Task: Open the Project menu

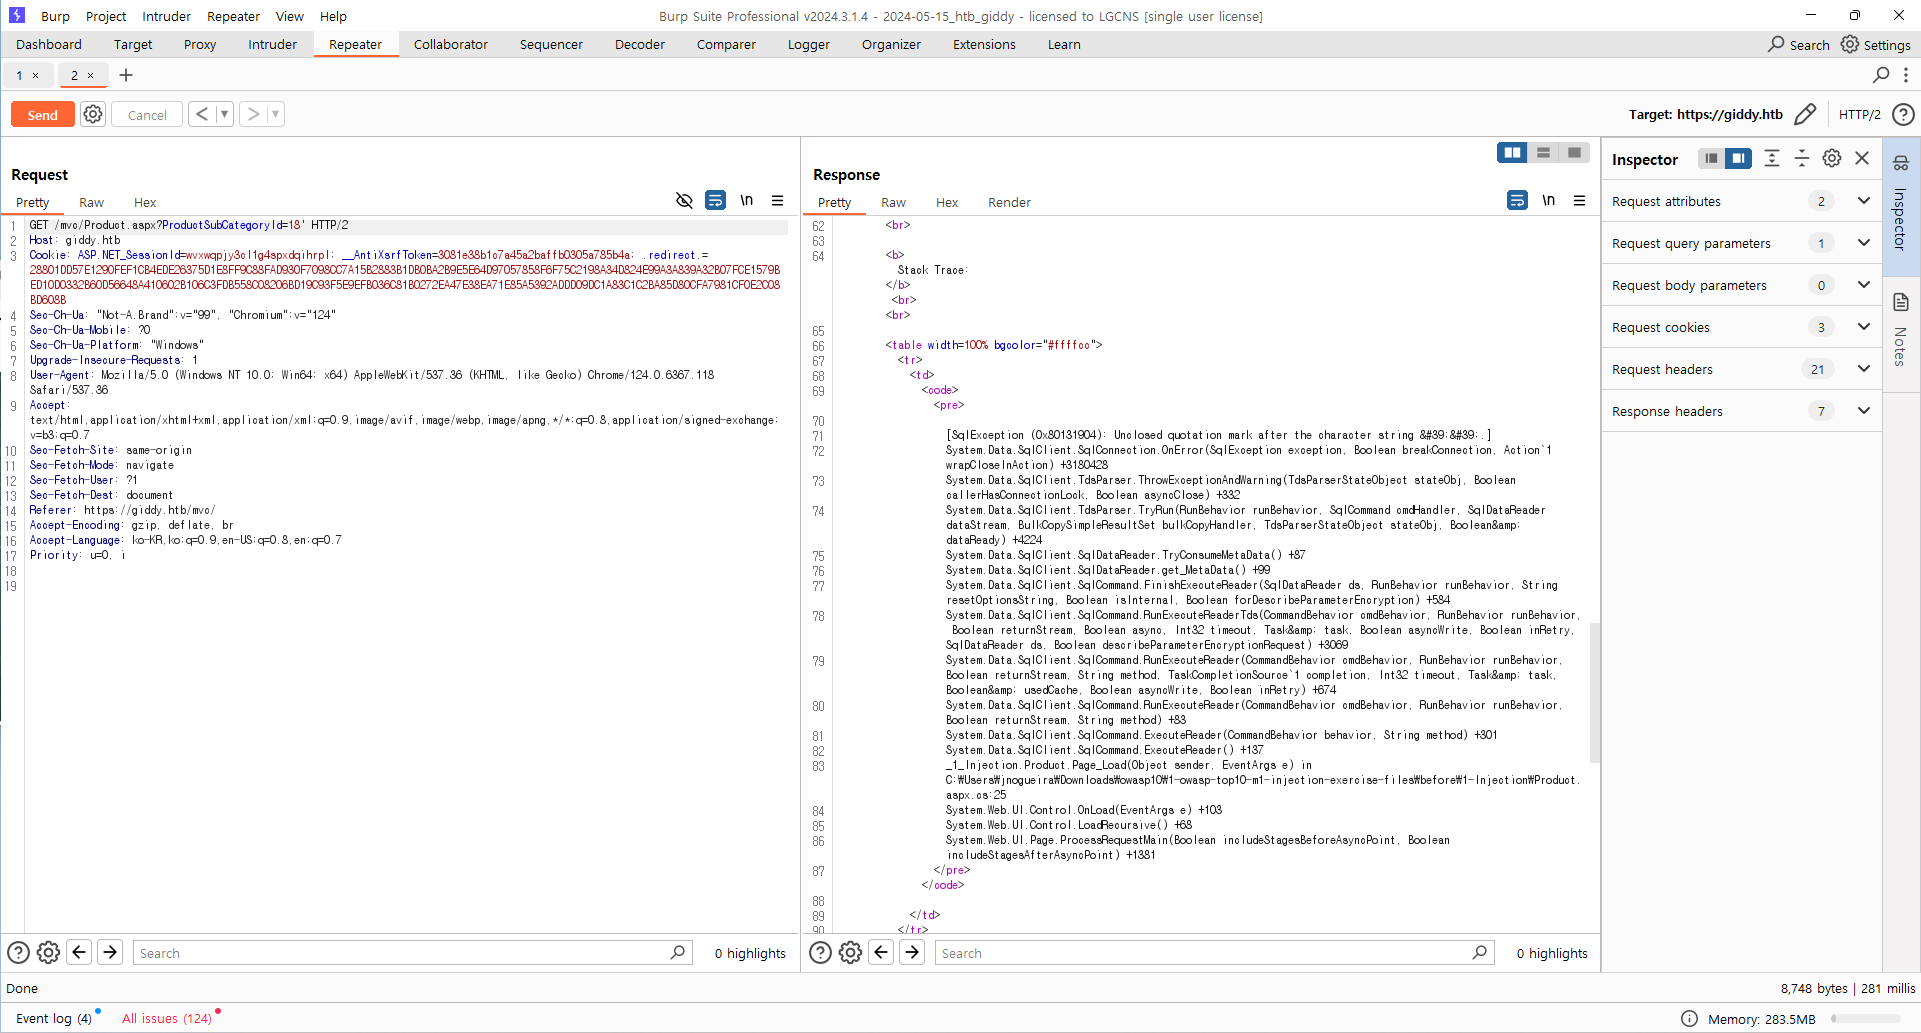Action: pos(106,16)
